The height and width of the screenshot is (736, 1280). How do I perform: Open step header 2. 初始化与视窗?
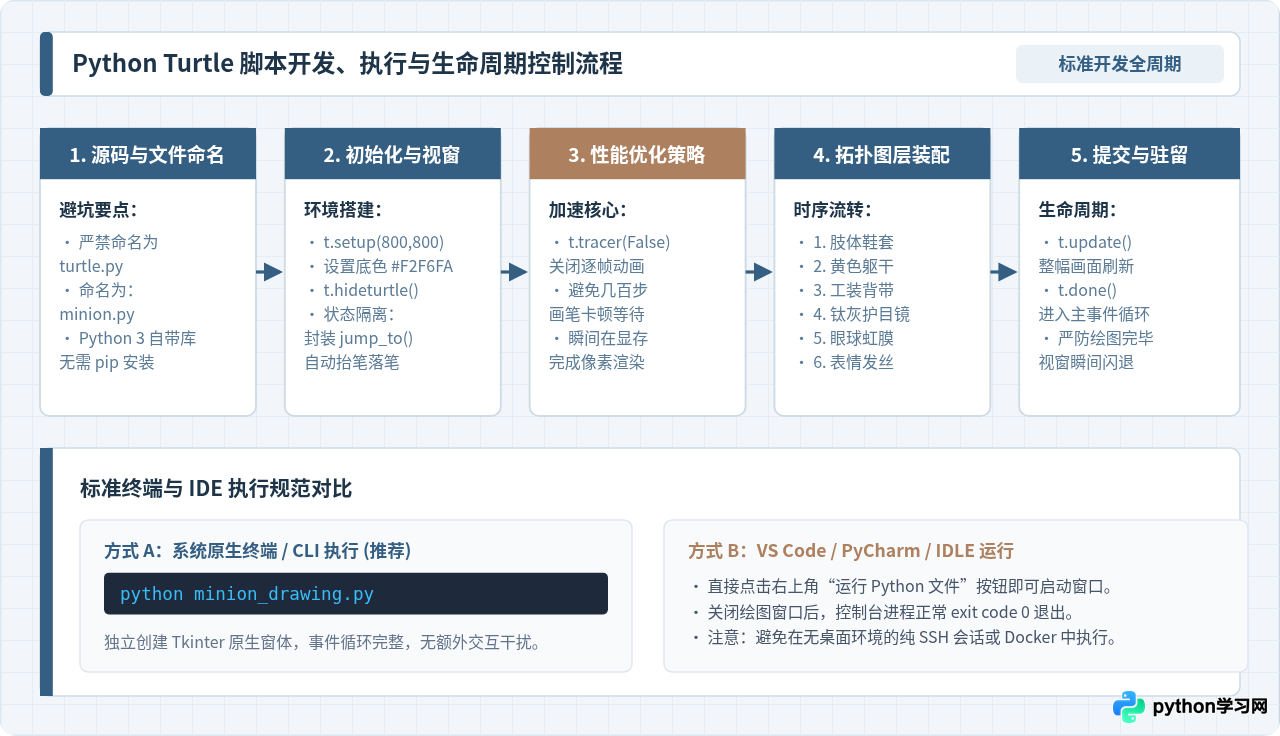392,154
